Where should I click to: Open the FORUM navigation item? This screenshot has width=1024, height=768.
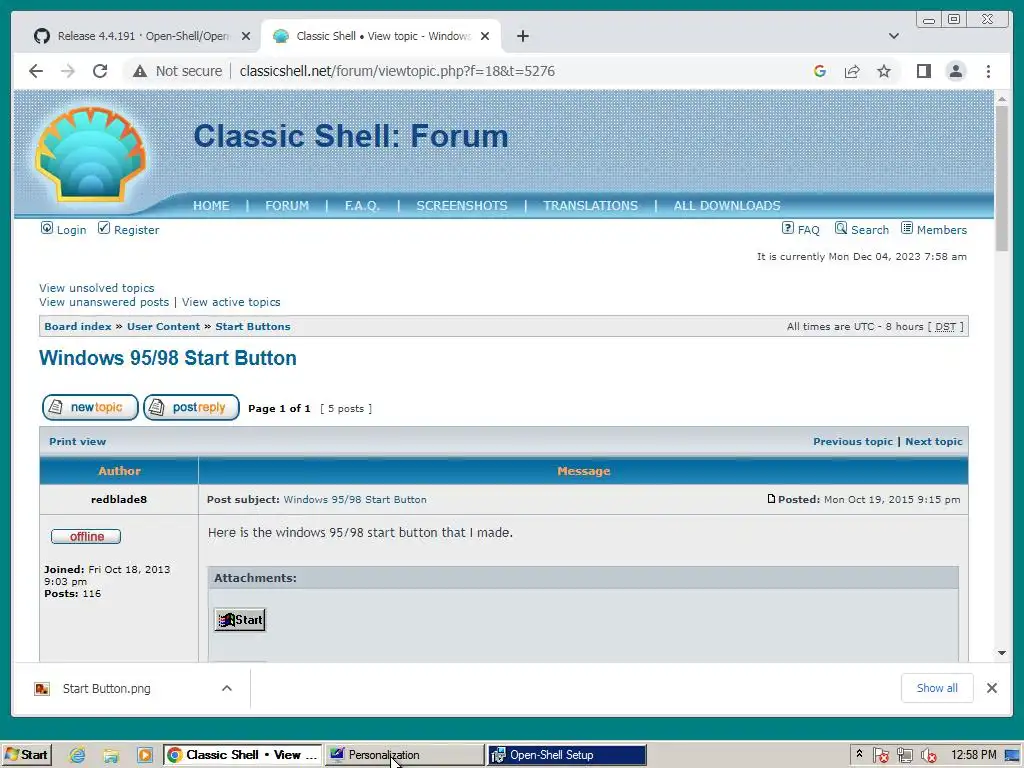287,206
